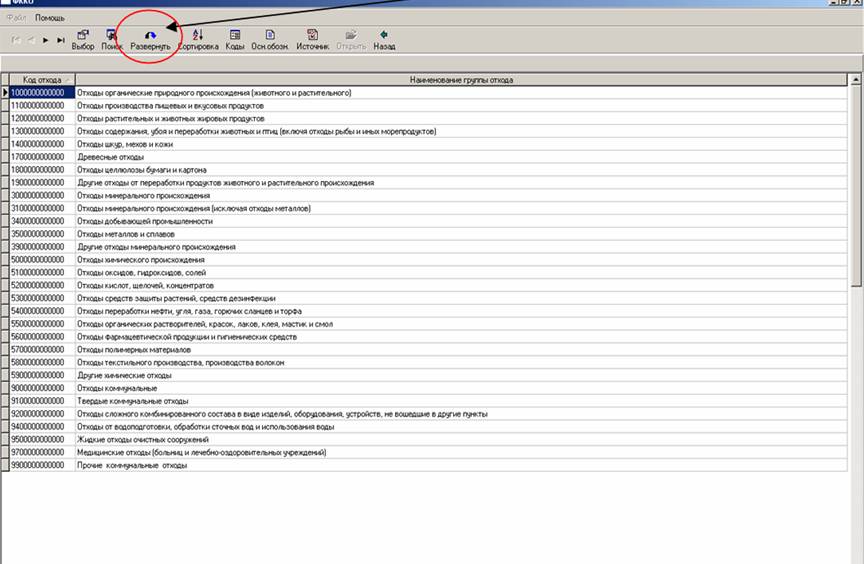Skip to the last record
Image resolution: width=864 pixels, height=564 pixels.
point(61,40)
